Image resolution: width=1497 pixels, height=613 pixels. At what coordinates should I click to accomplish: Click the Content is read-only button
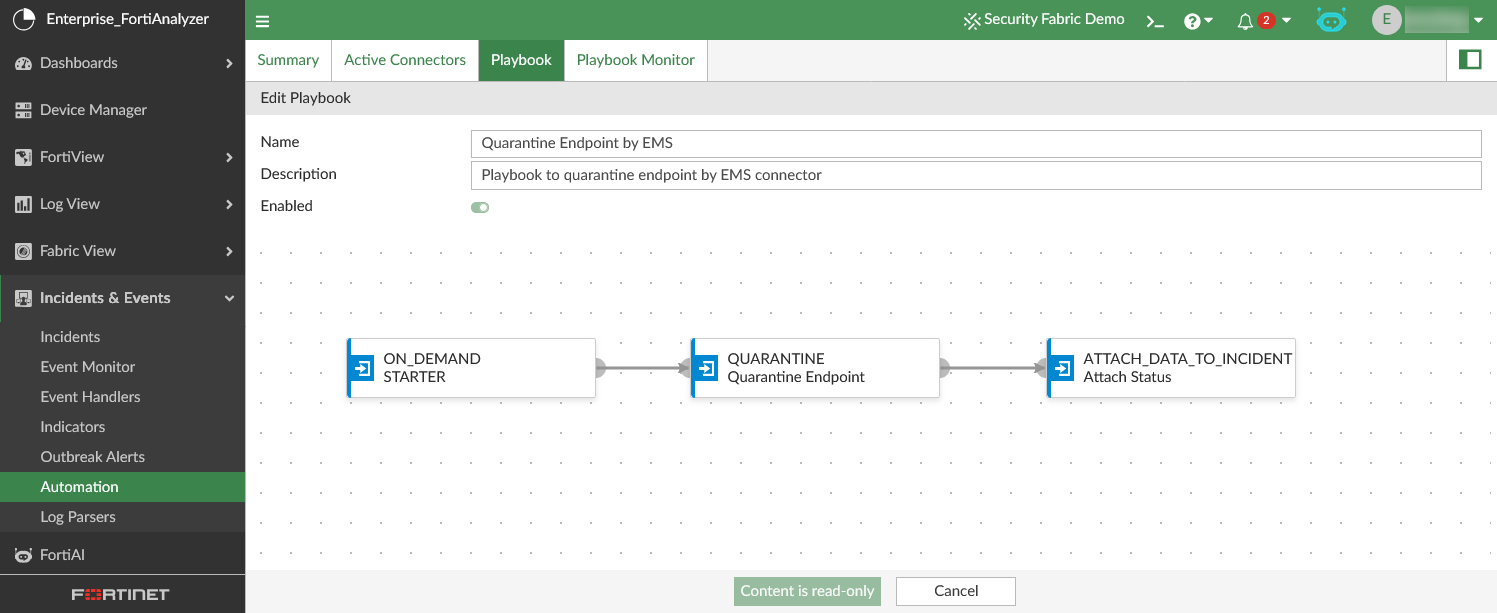(808, 591)
